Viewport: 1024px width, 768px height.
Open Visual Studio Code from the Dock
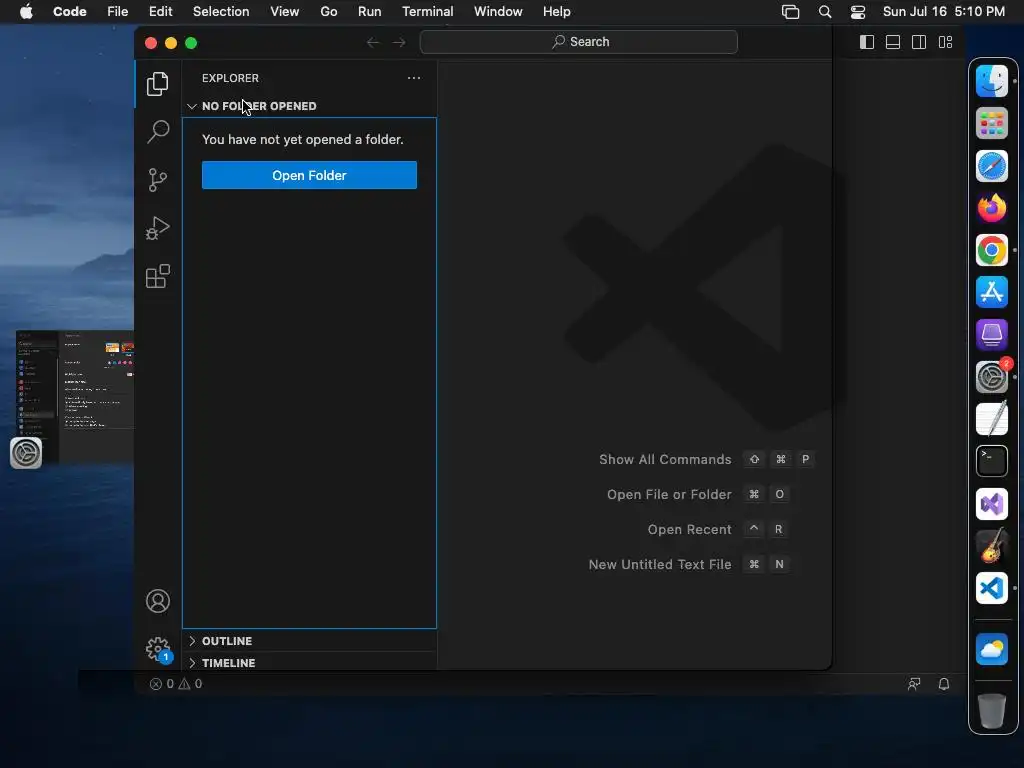[x=991, y=588]
